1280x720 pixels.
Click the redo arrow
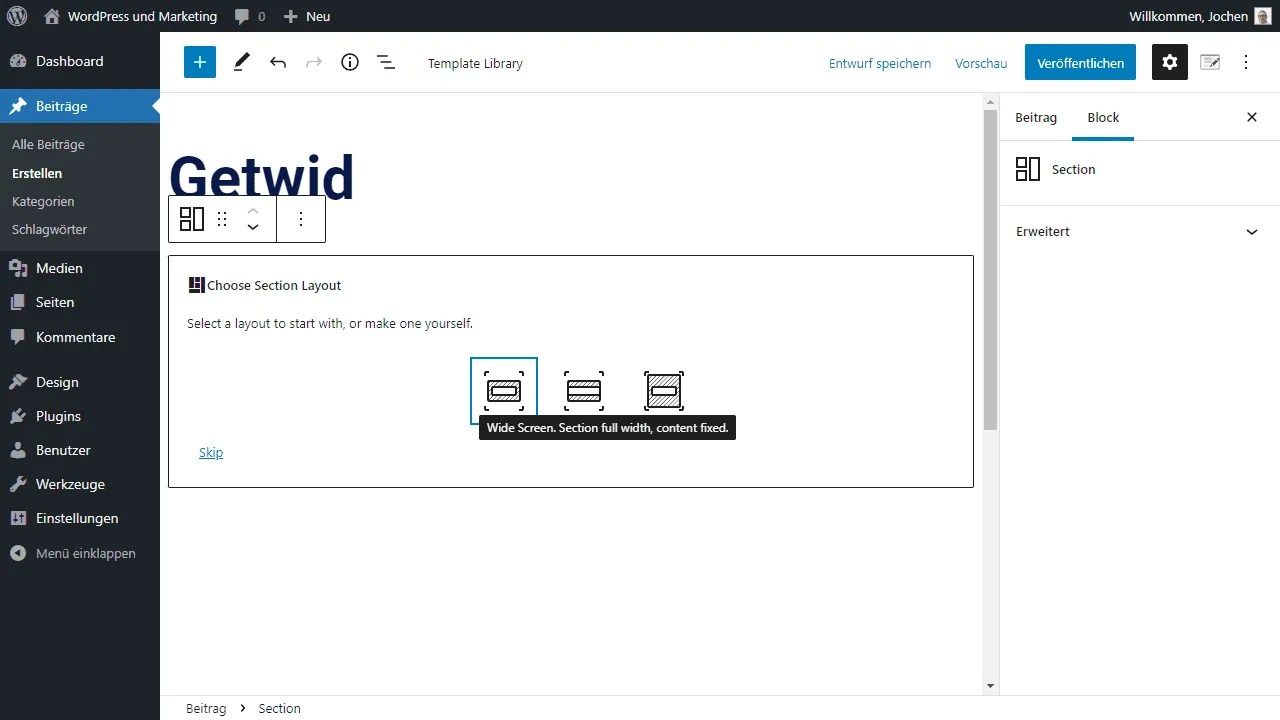[x=314, y=62]
